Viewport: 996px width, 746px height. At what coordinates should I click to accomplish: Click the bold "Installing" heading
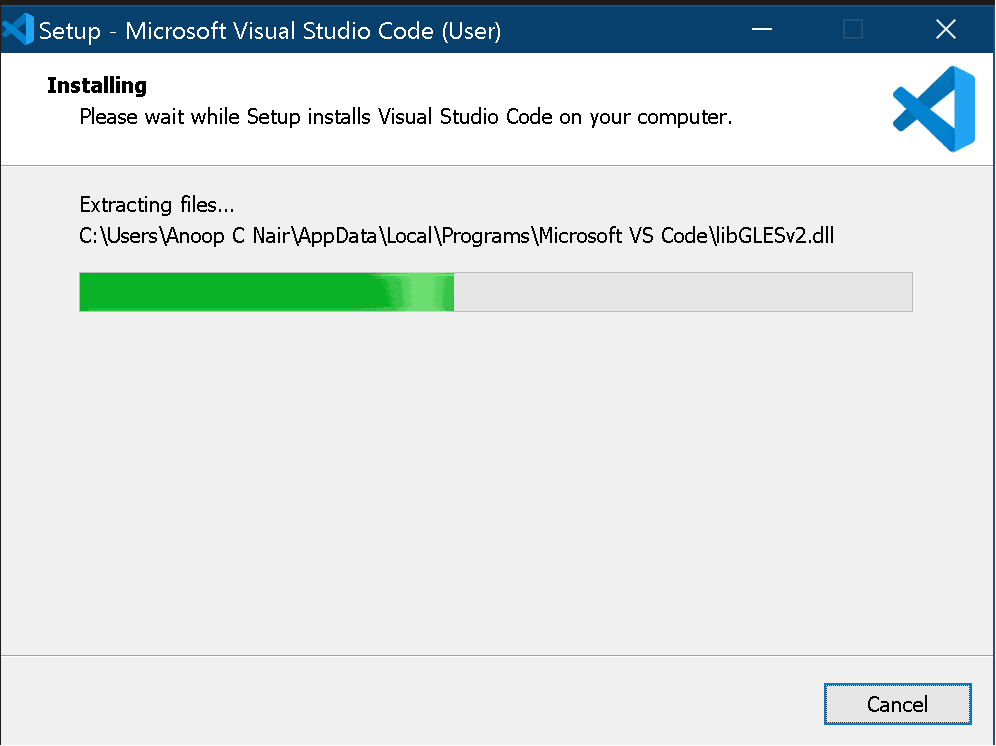pos(97,86)
